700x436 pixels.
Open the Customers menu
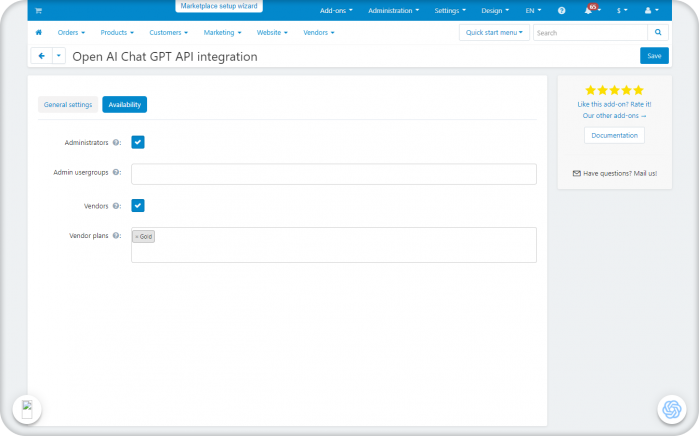[x=168, y=33]
